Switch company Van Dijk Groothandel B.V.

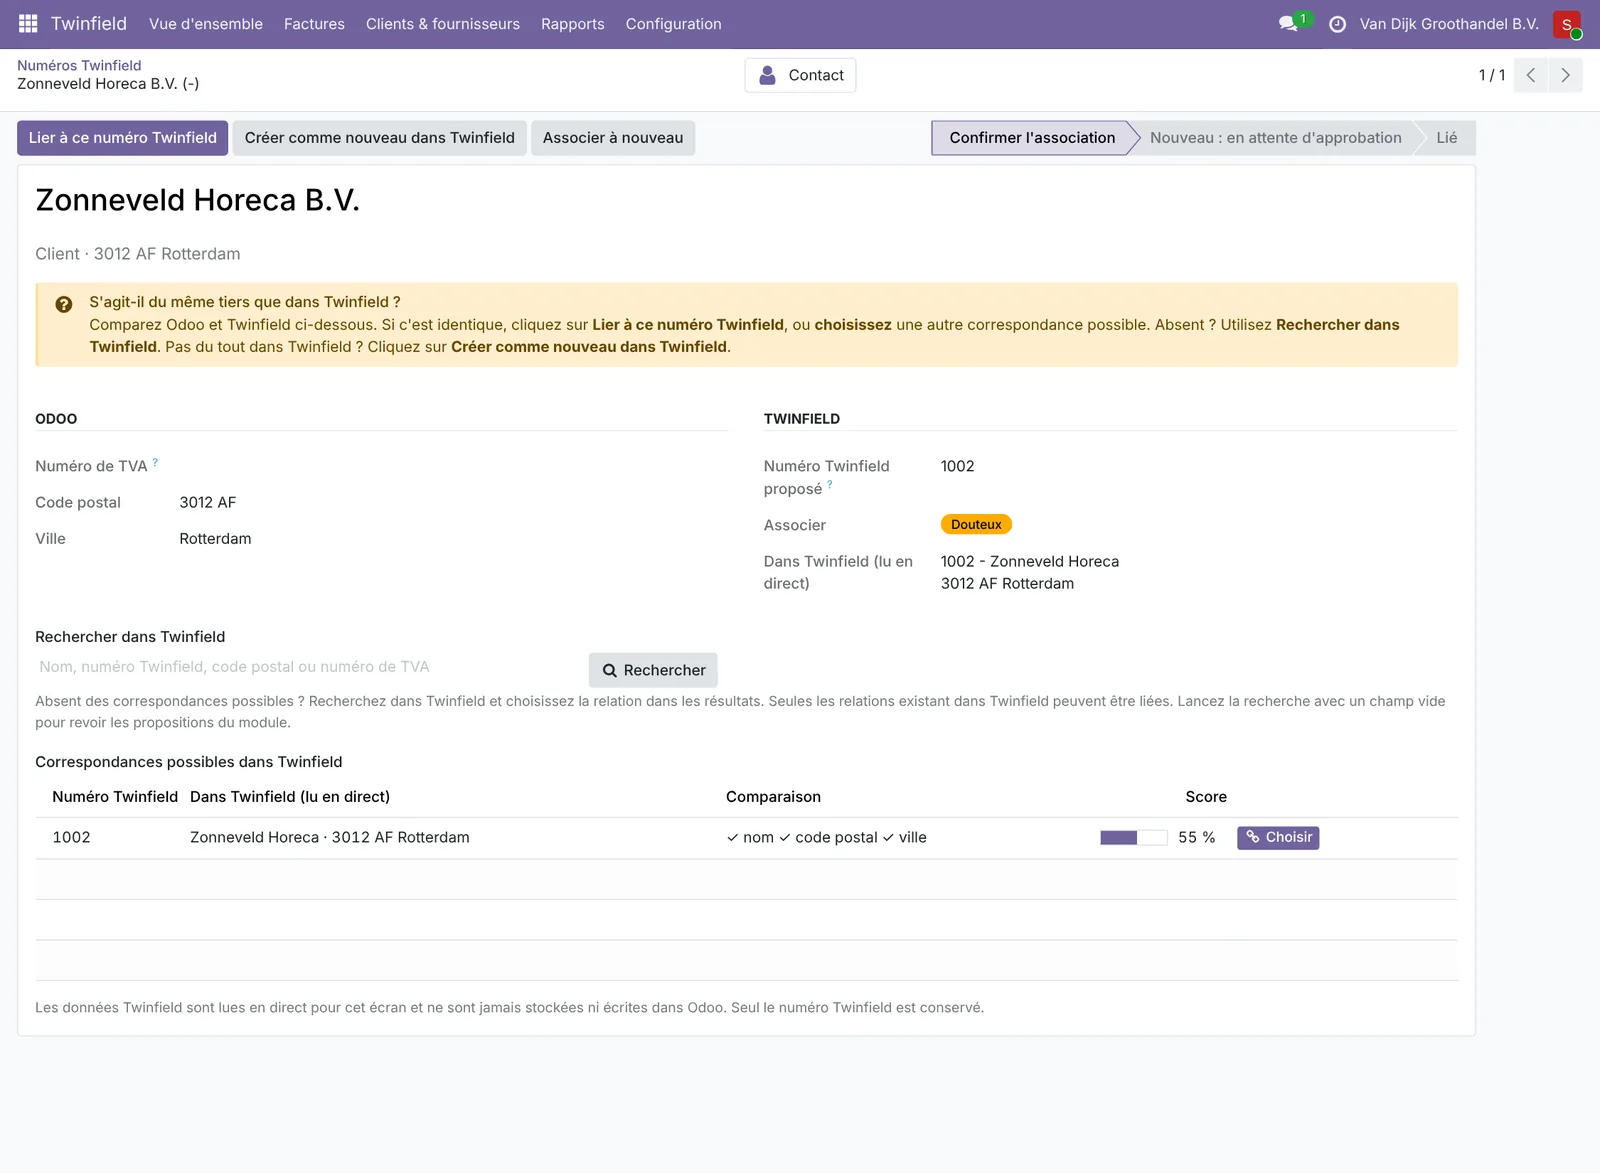coord(1449,24)
